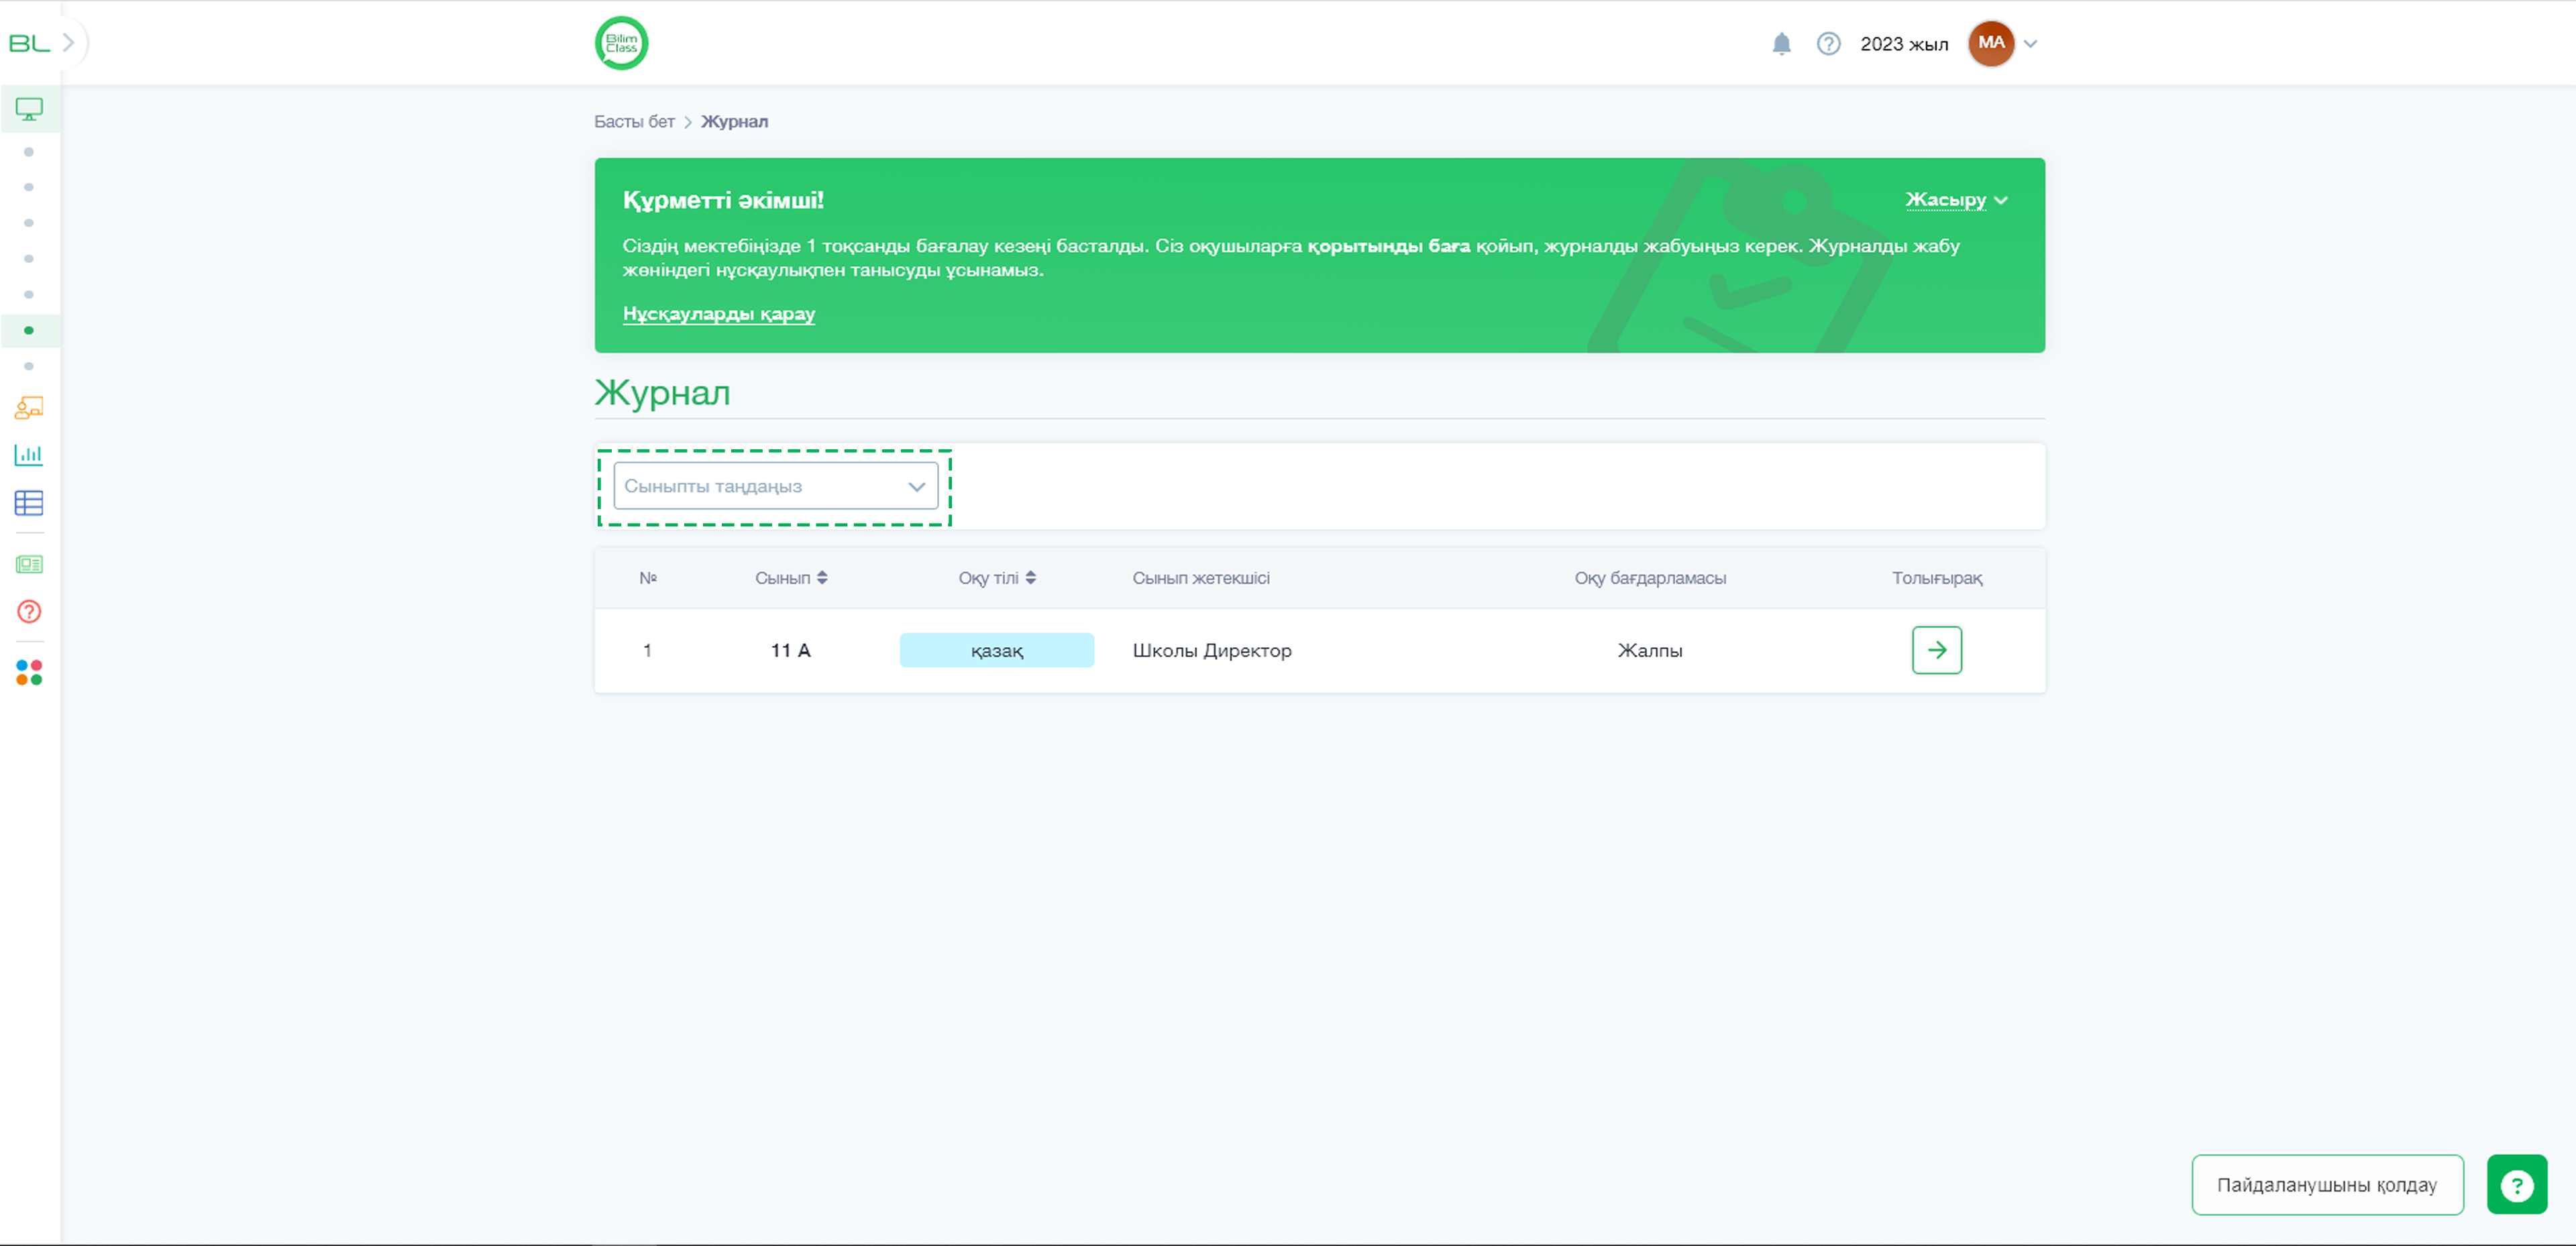Click Толығырақ column header

coord(1937,578)
